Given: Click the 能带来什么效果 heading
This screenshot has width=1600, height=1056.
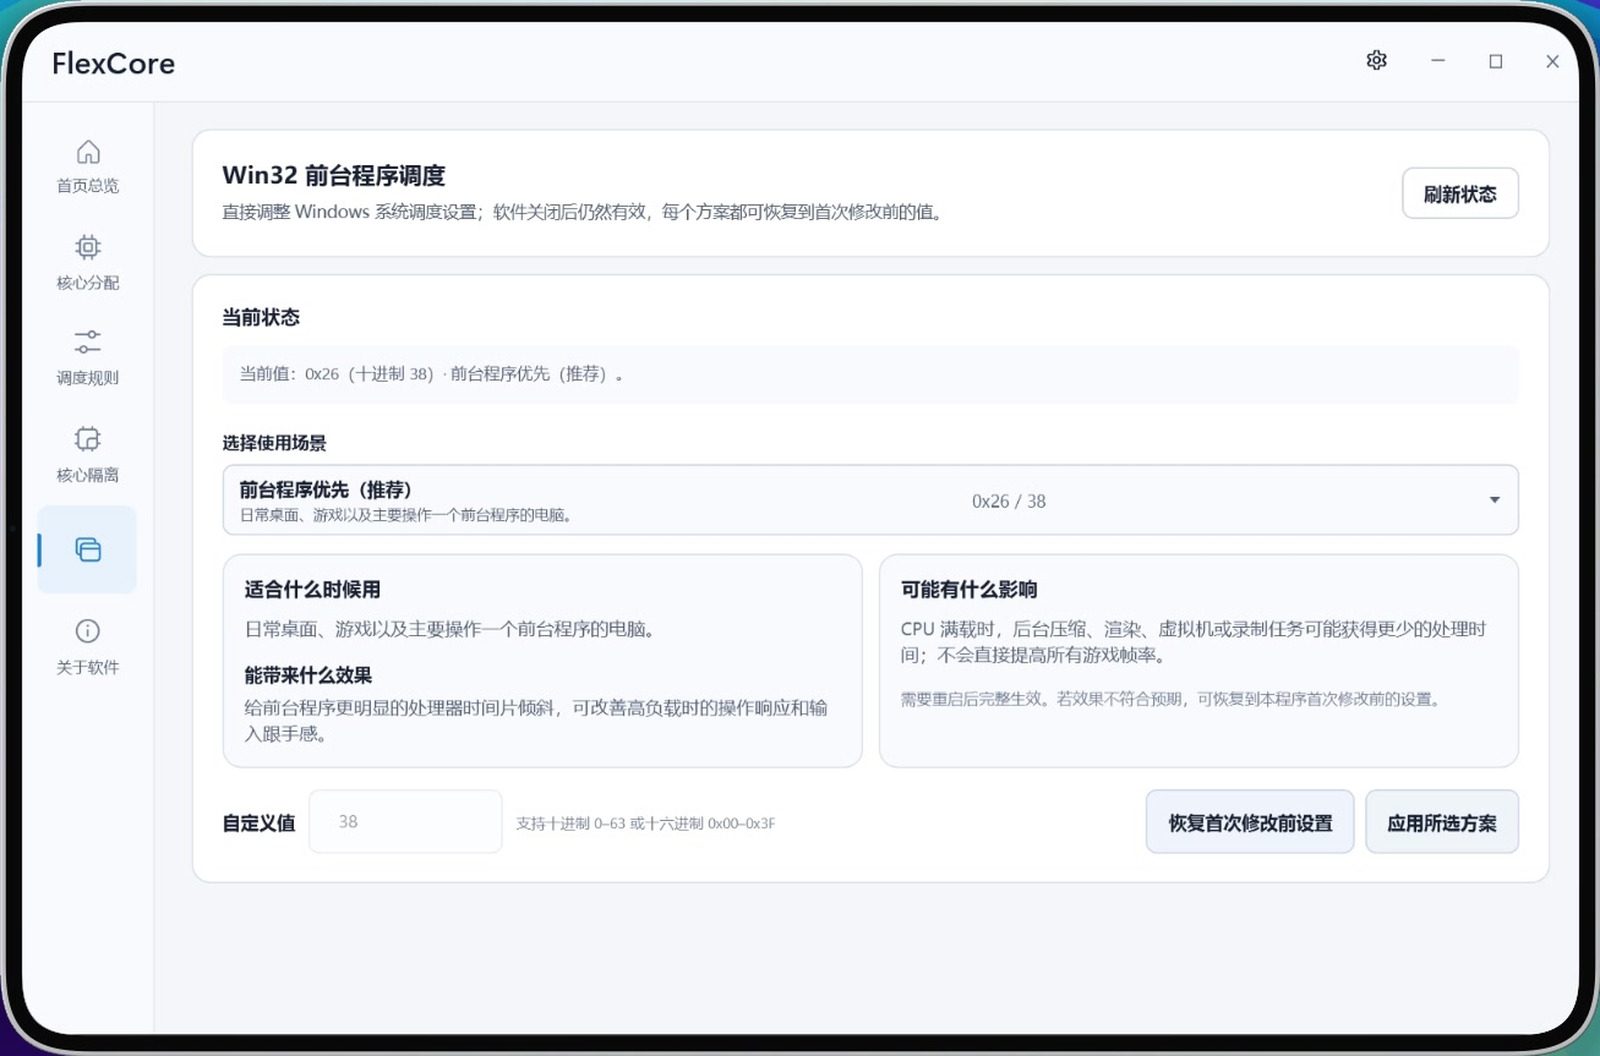Looking at the screenshot, I should coord(308,675).
